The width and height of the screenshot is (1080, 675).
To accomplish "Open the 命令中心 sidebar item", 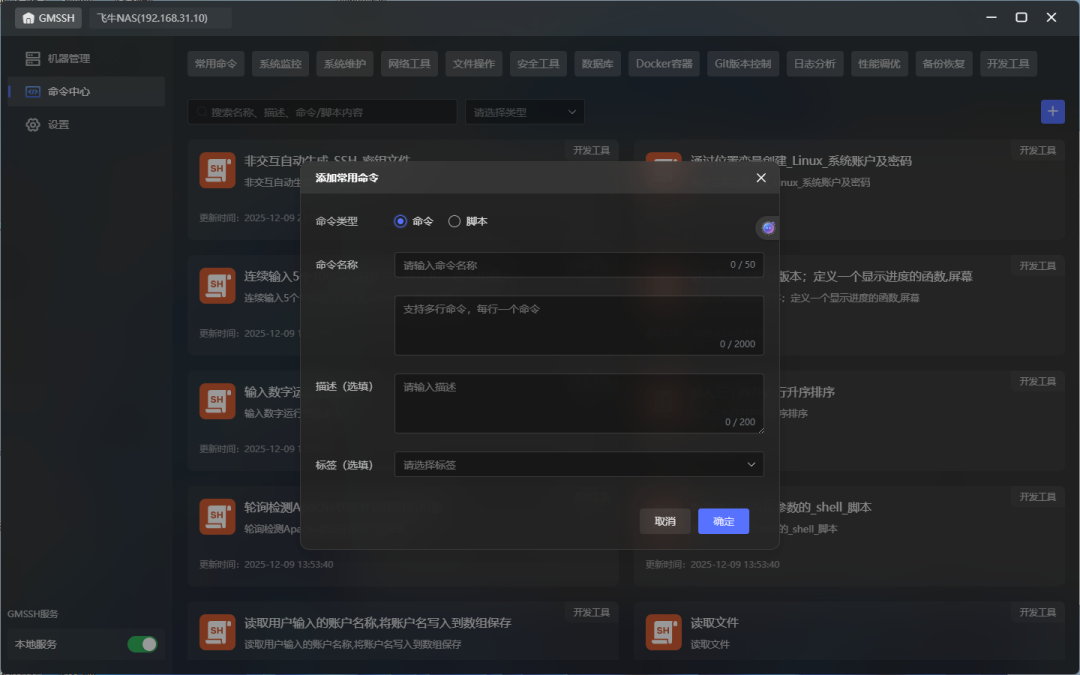I will [86, 92].
